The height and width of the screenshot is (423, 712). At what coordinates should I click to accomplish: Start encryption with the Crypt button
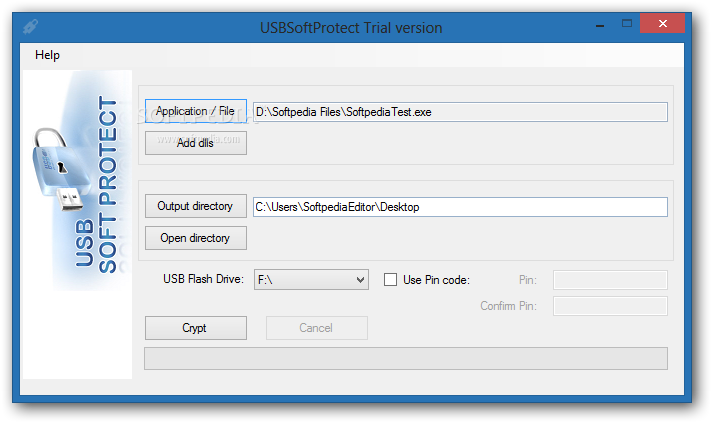pos(195,328)
